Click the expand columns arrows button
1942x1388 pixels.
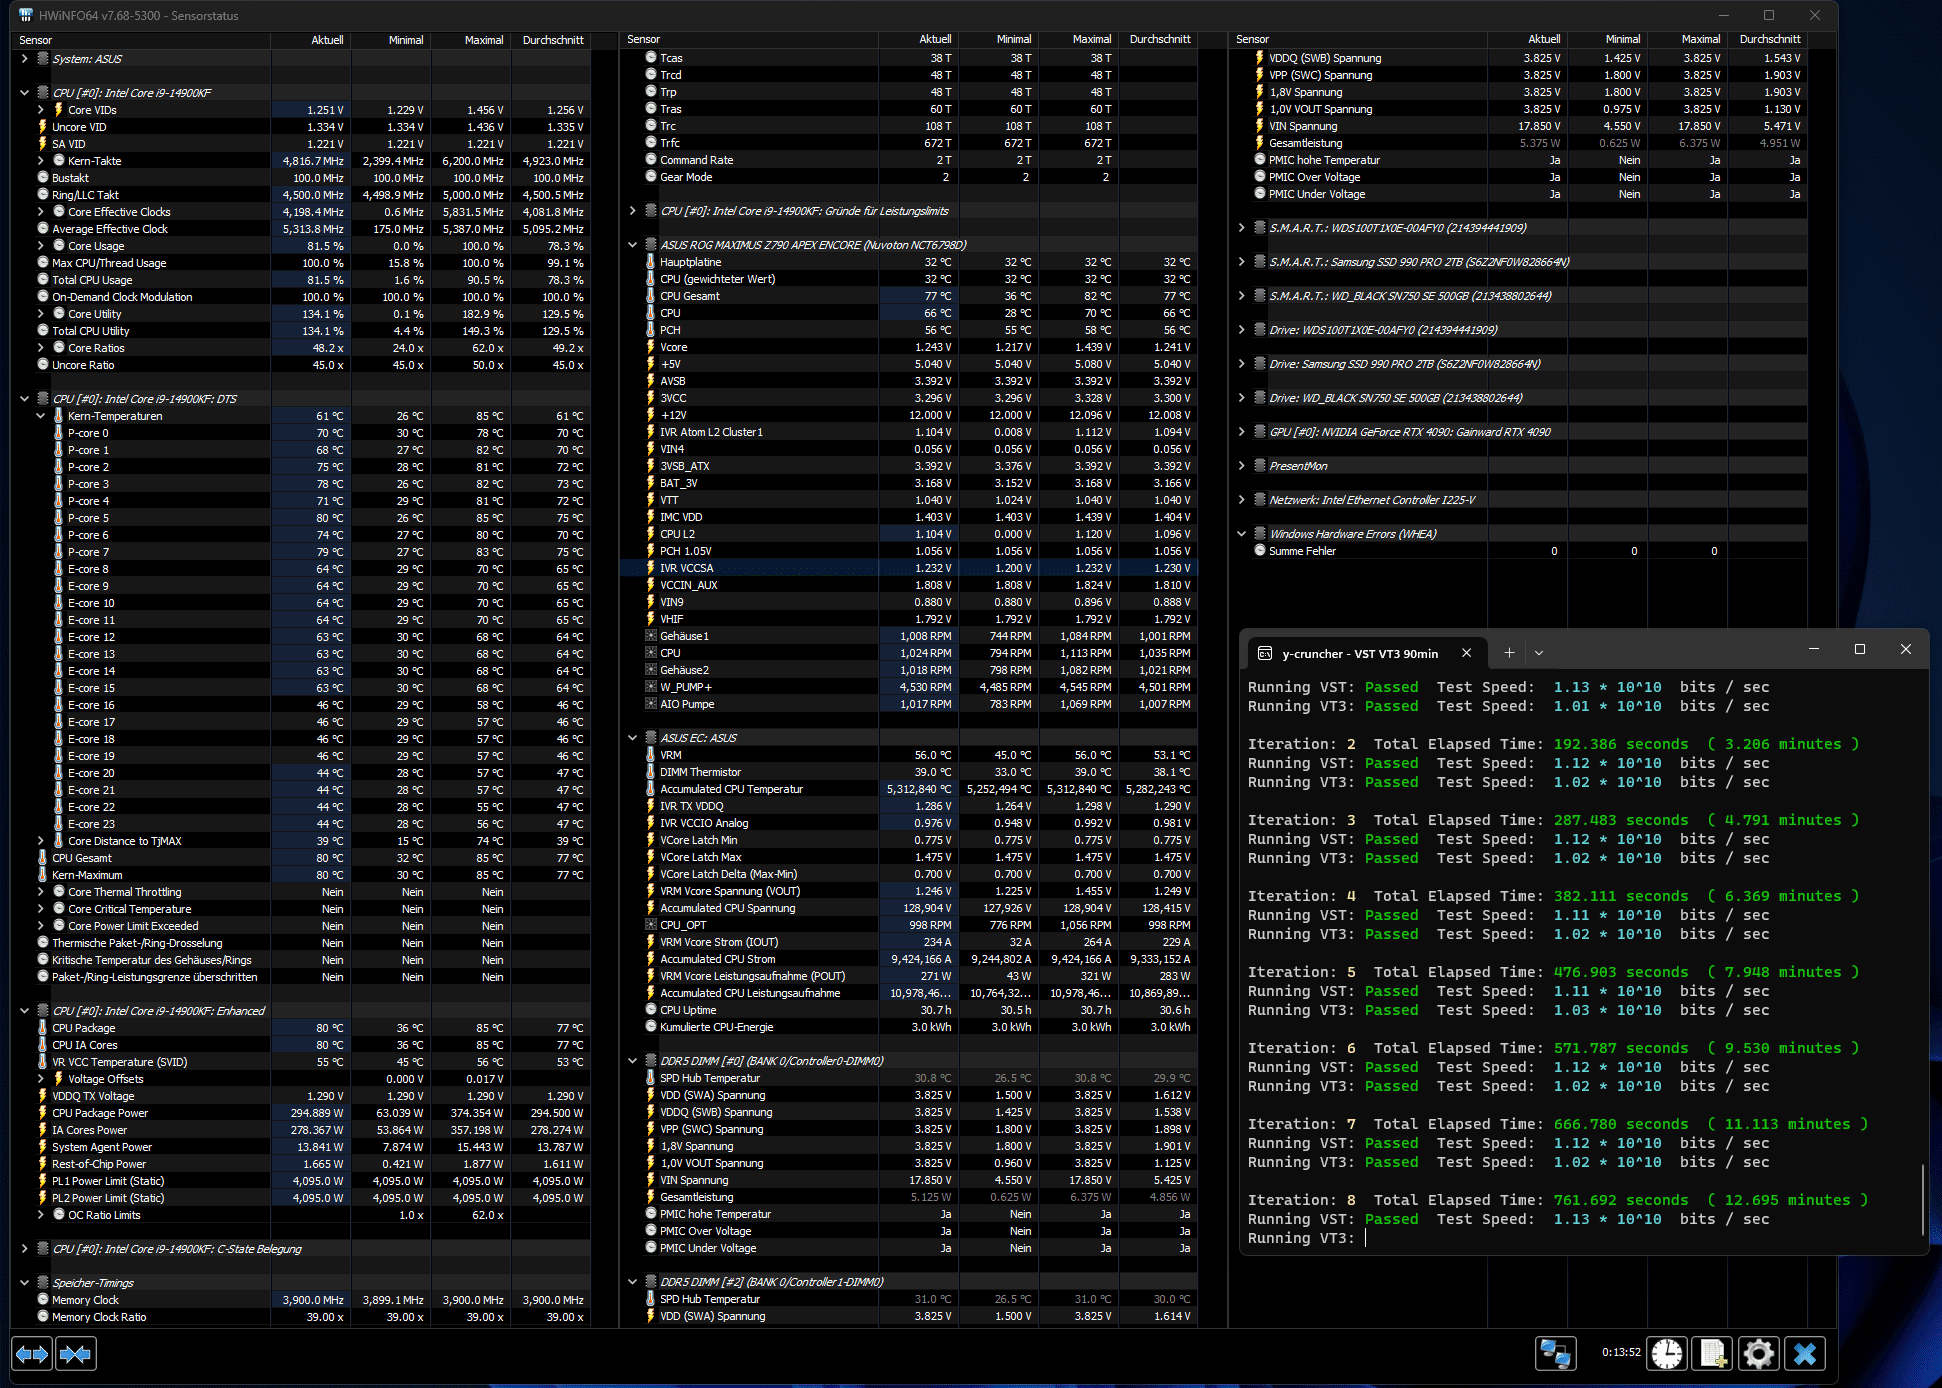(x=31, y=1354)
